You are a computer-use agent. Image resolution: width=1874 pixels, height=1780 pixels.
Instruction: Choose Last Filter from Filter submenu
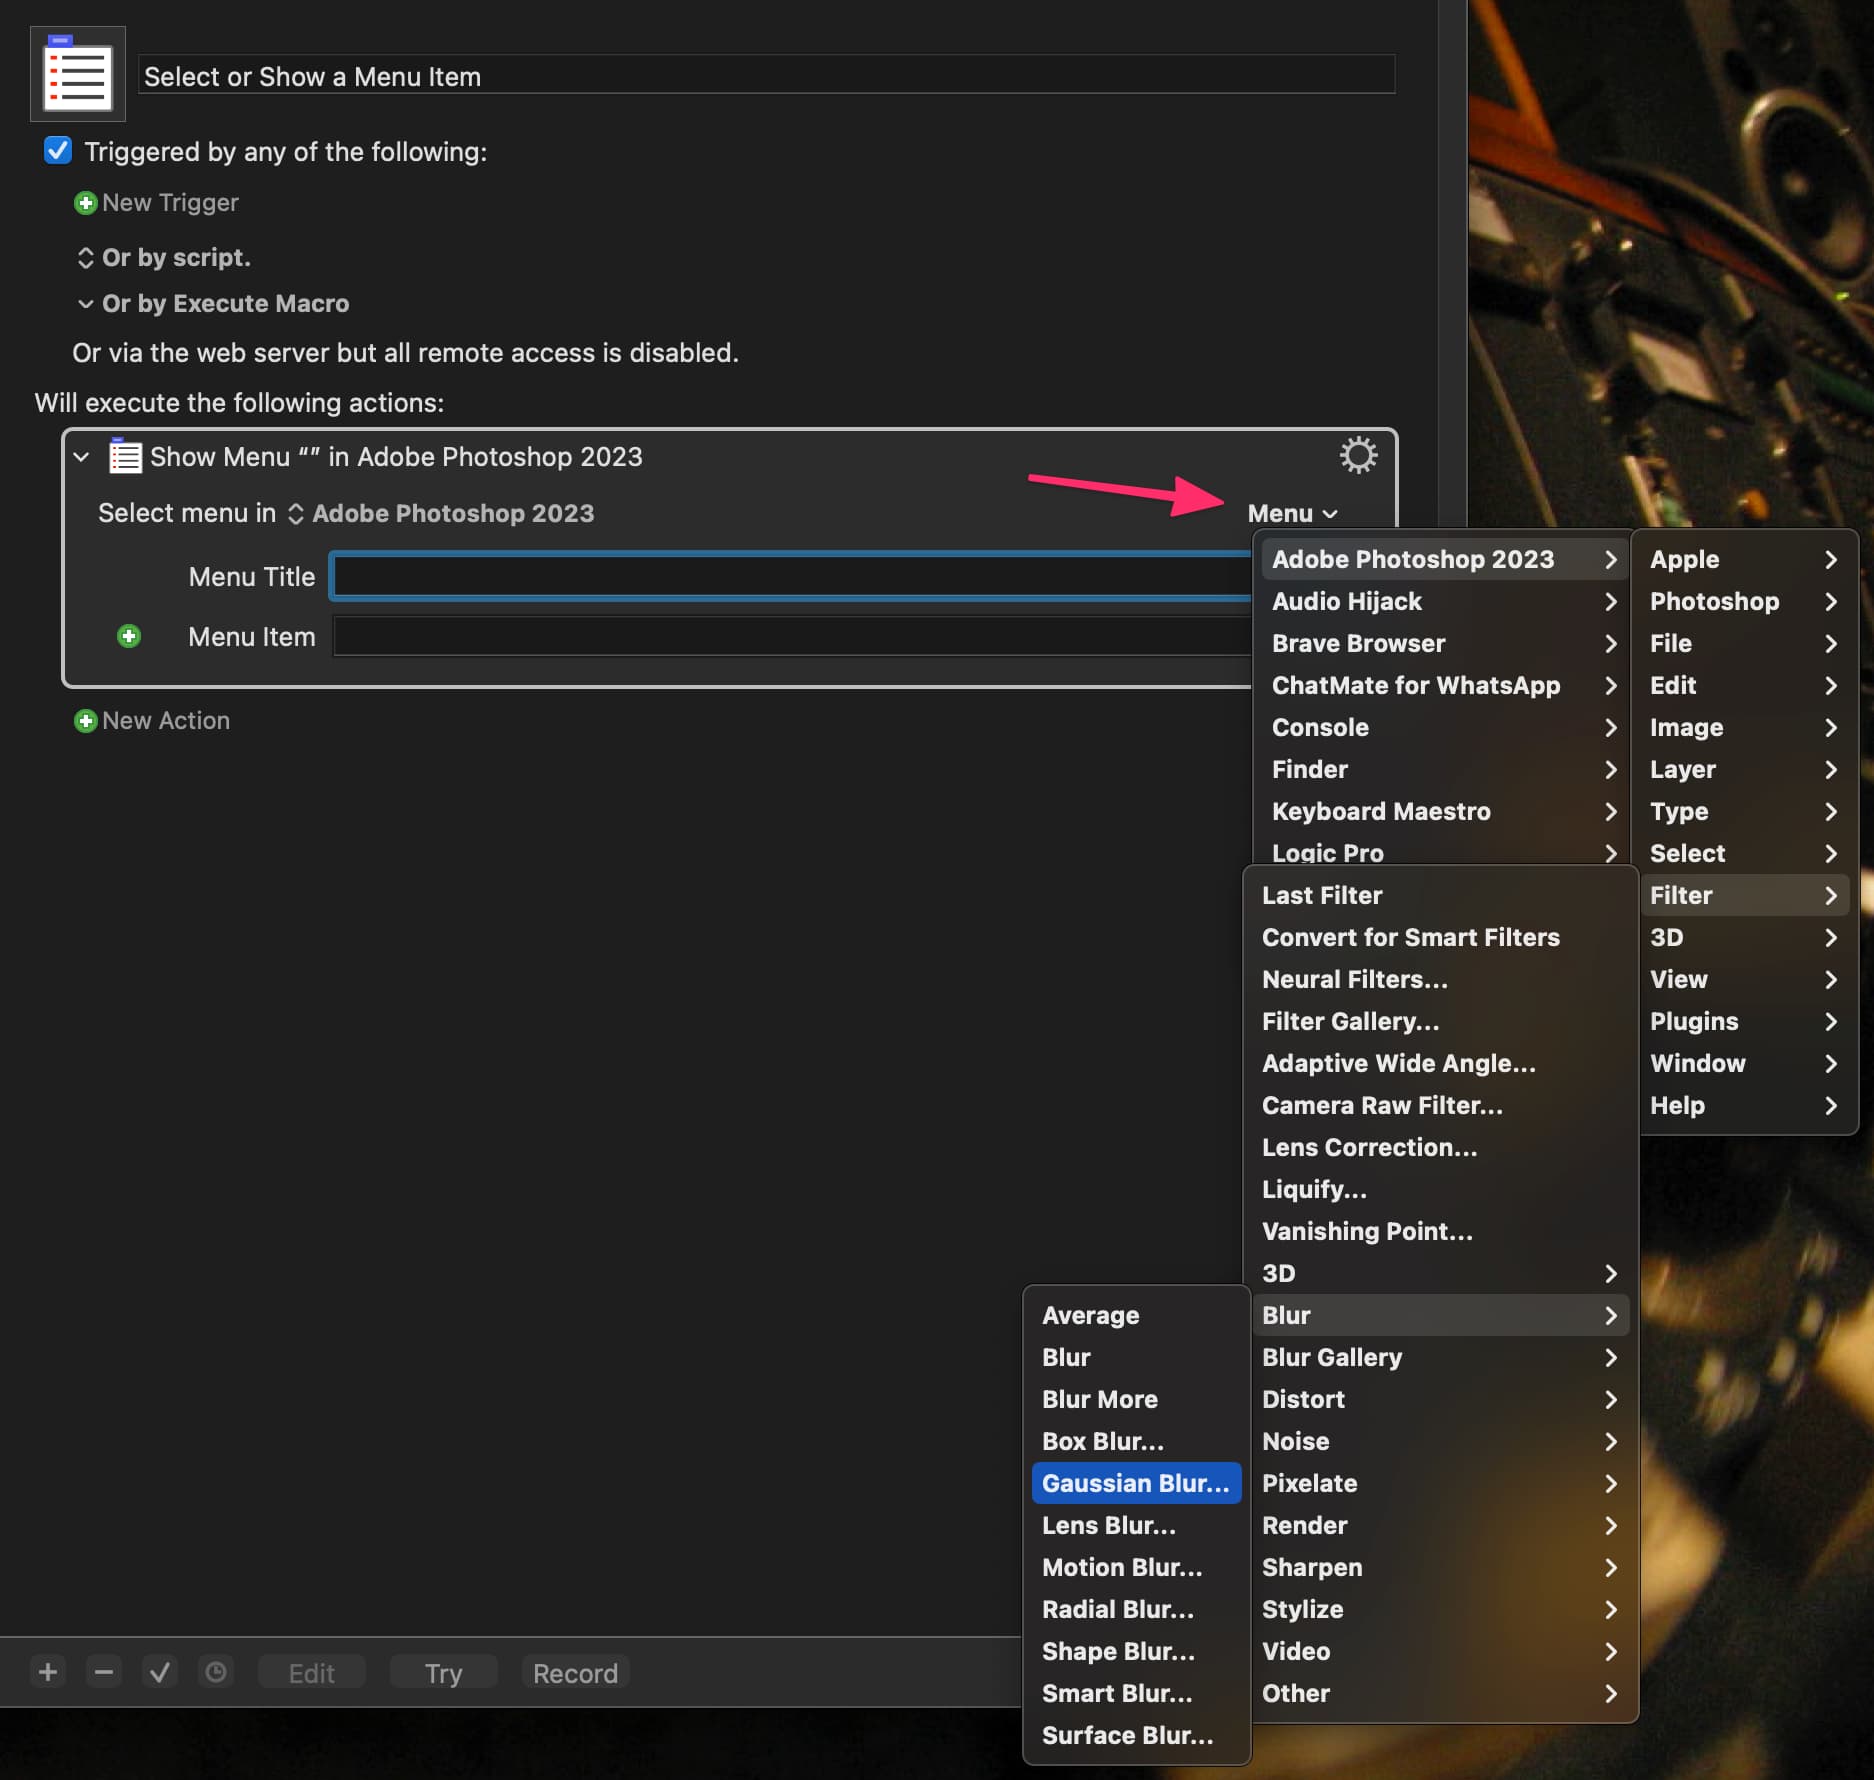pos(1440,895)
